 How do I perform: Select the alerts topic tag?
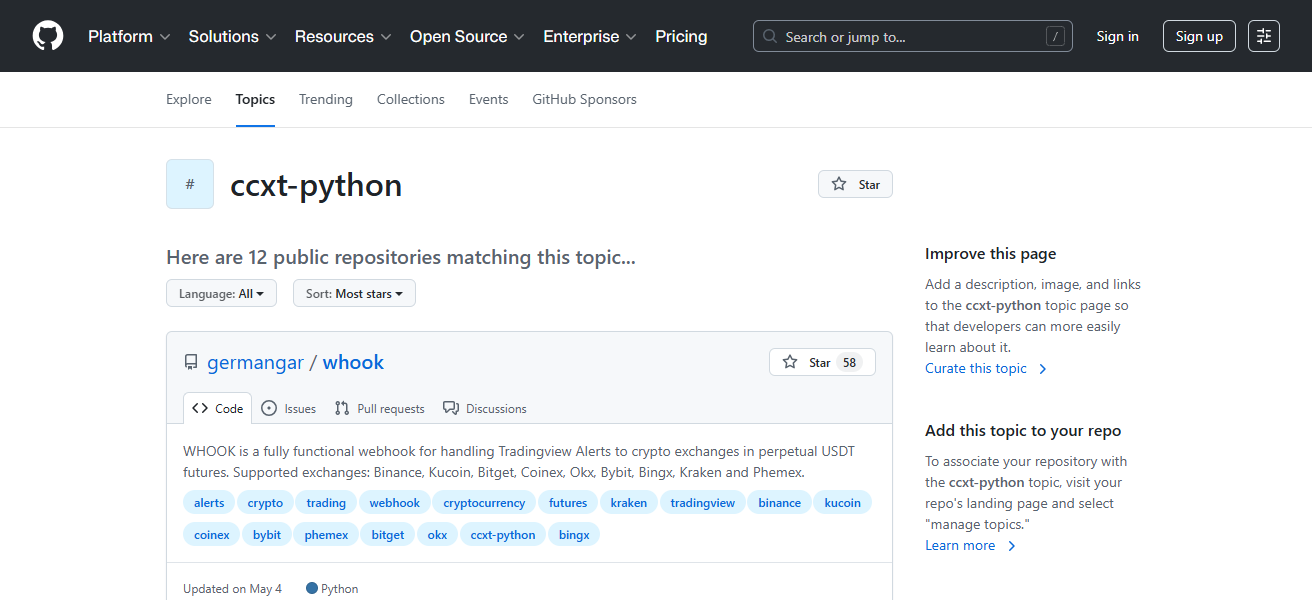[x=209, y=502]
